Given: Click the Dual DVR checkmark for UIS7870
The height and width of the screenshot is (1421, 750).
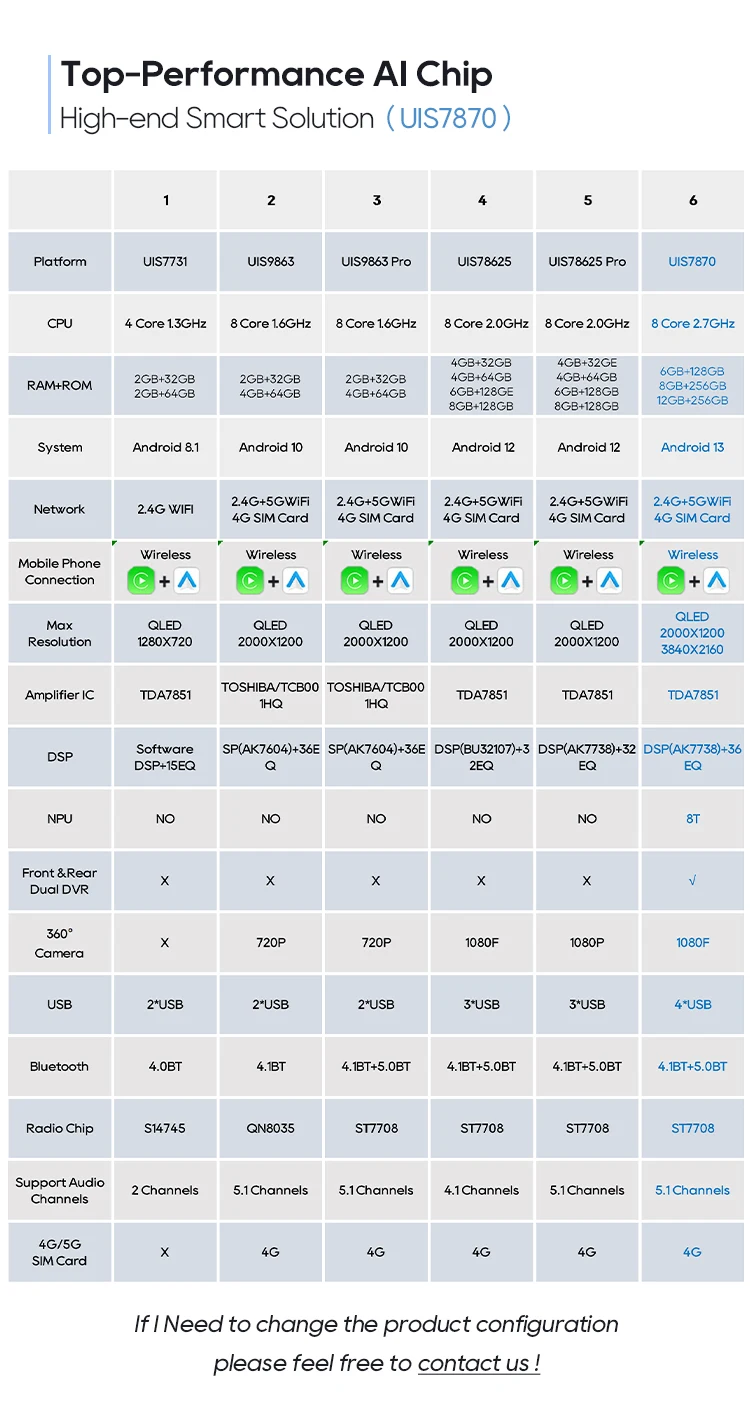Looking at the screenshot, I should tap(692, 881).
